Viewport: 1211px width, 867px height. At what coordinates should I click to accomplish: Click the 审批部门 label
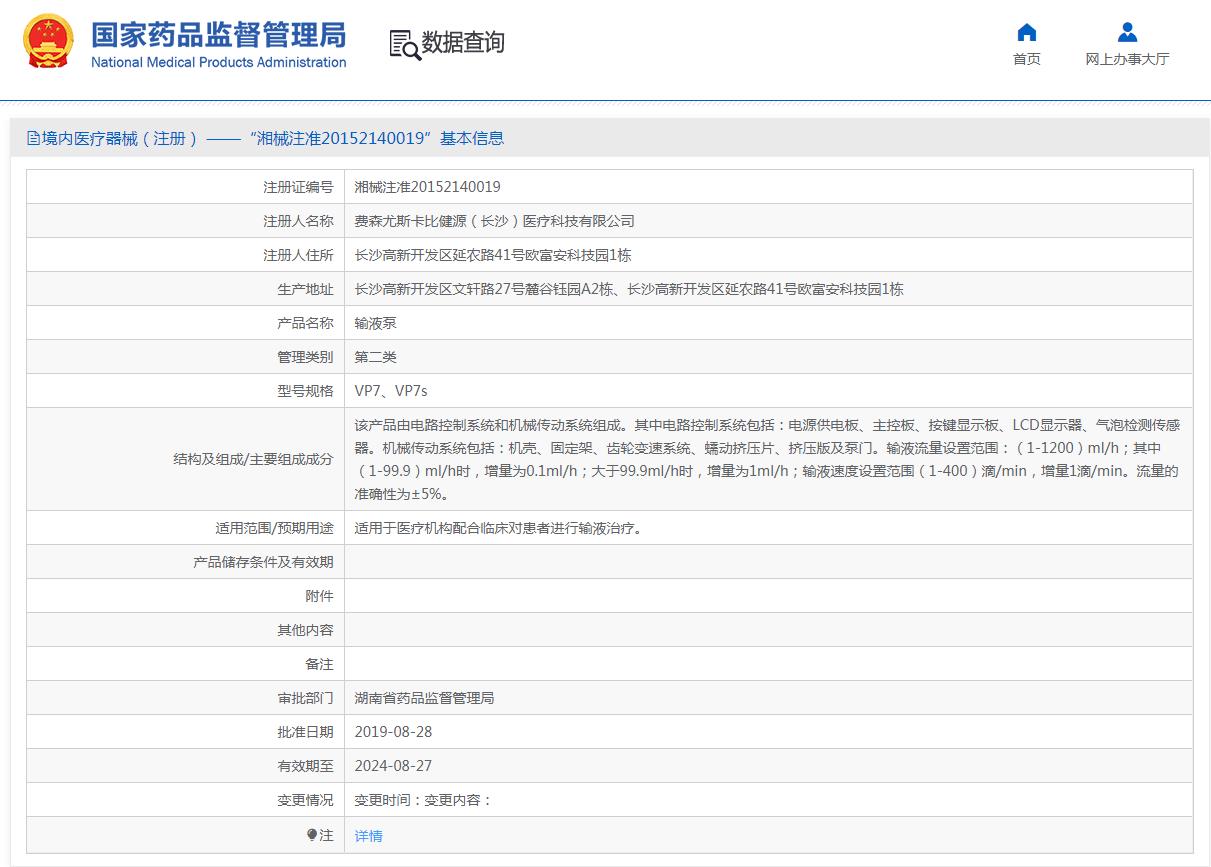click(305, 698)
